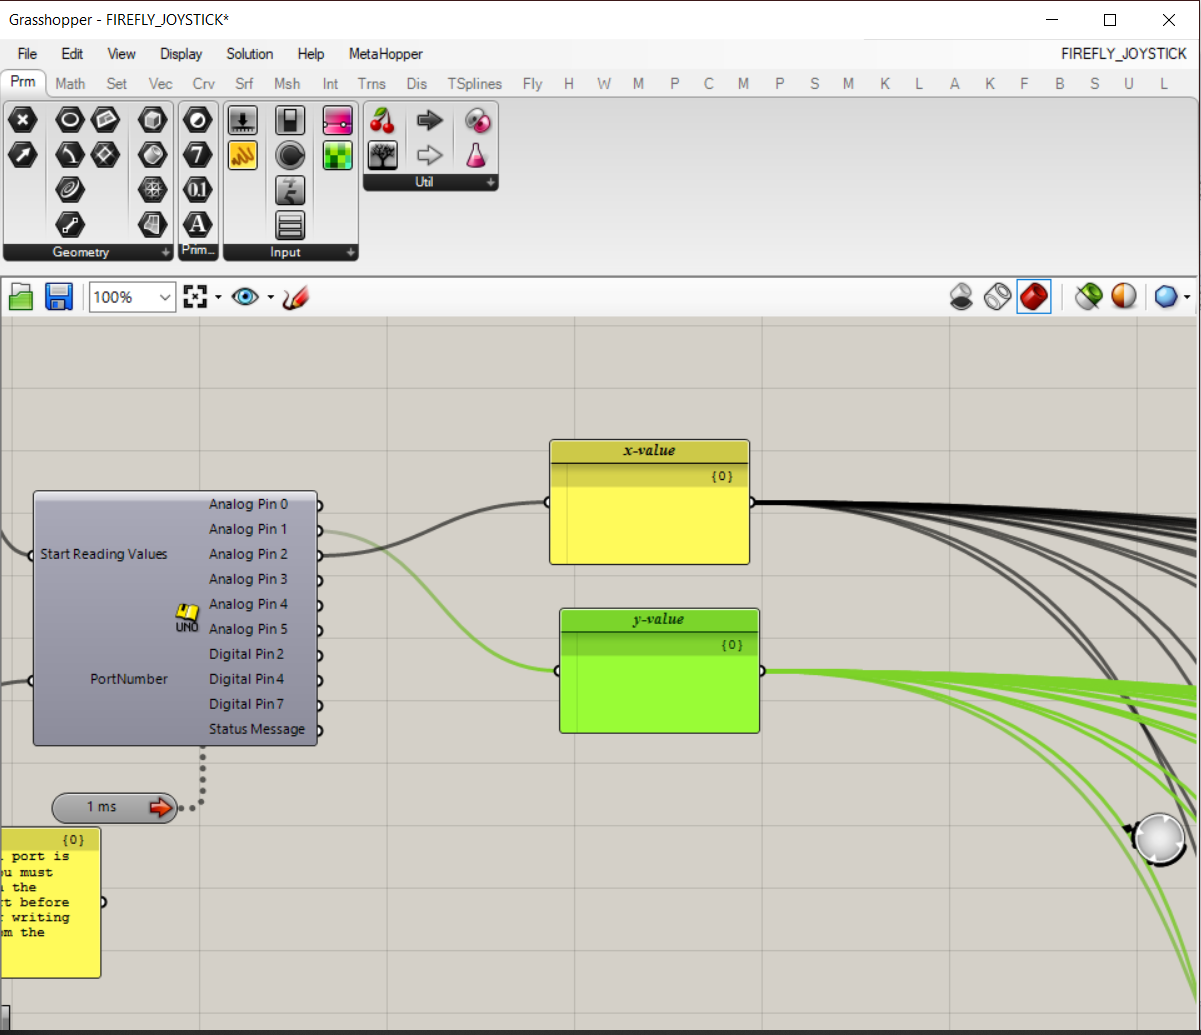The width and height of the screenshot is (1201, 1035).
Task: Toggle the eye named views icon
Action: click(x=246, y=297)
